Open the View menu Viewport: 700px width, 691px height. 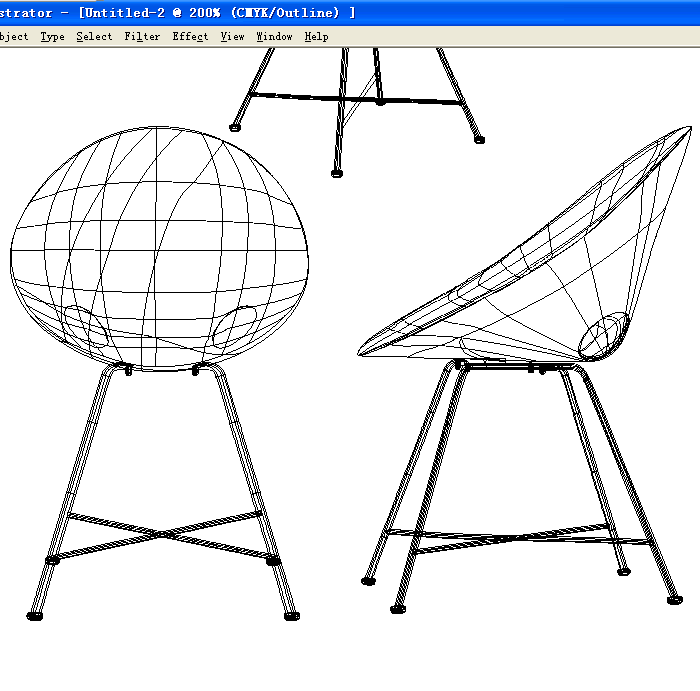click(x=232, y=37)
